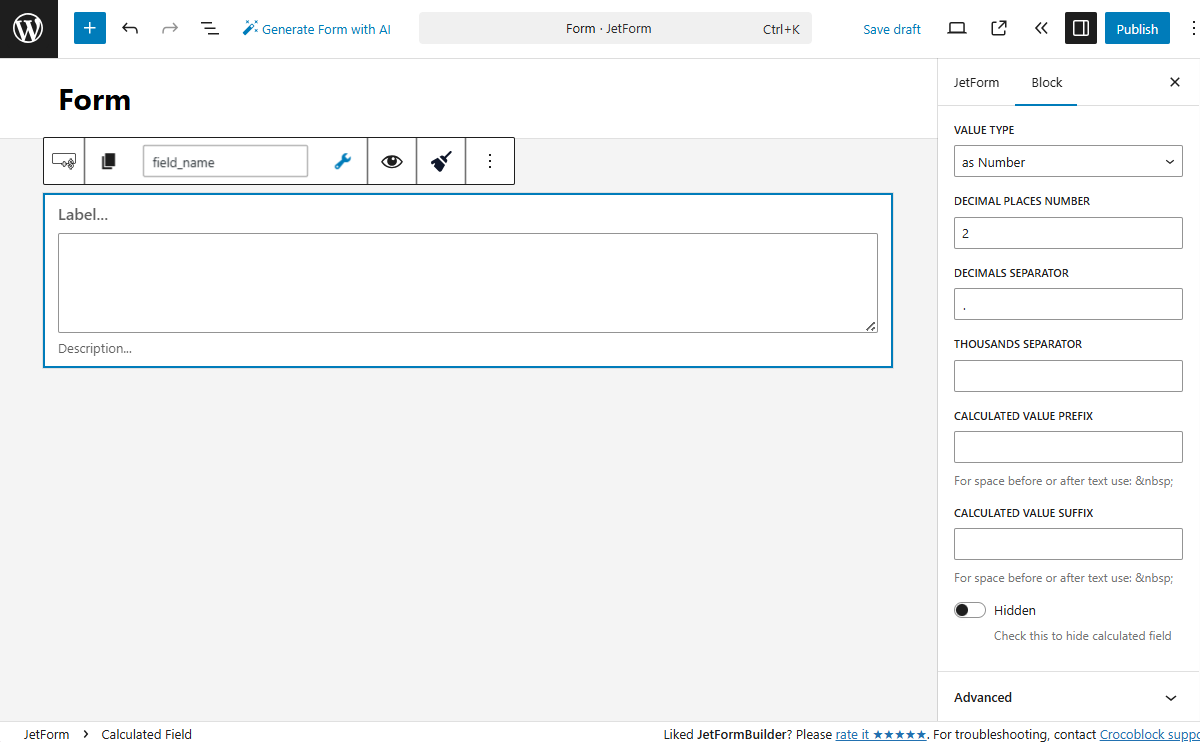Open the device preview laptop icon
This screenshot has height=742, width=1200.
pos(957,28)
